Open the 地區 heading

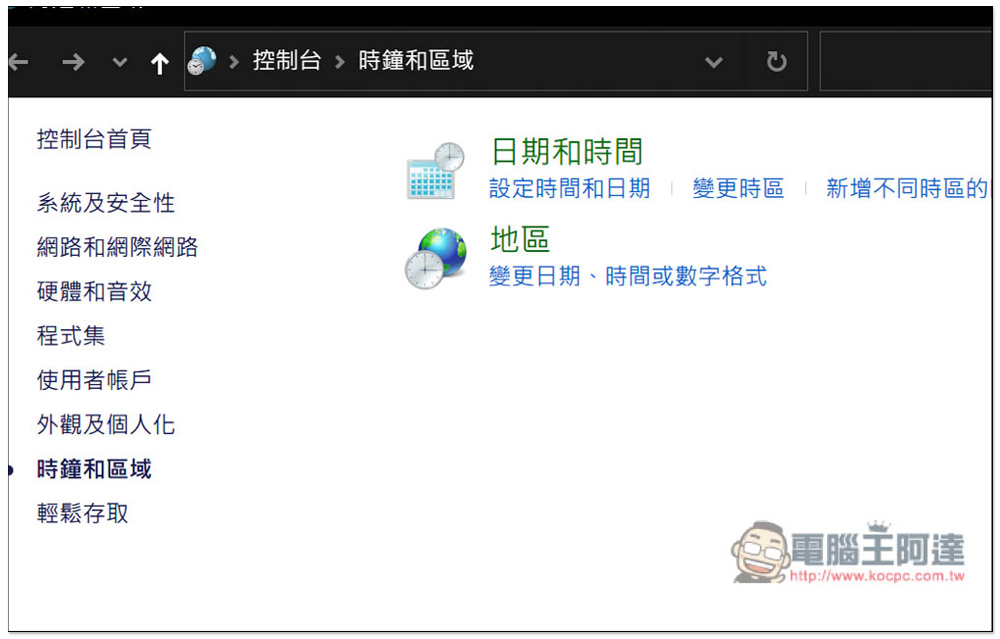pyautogui.click(x=520, y=240)
